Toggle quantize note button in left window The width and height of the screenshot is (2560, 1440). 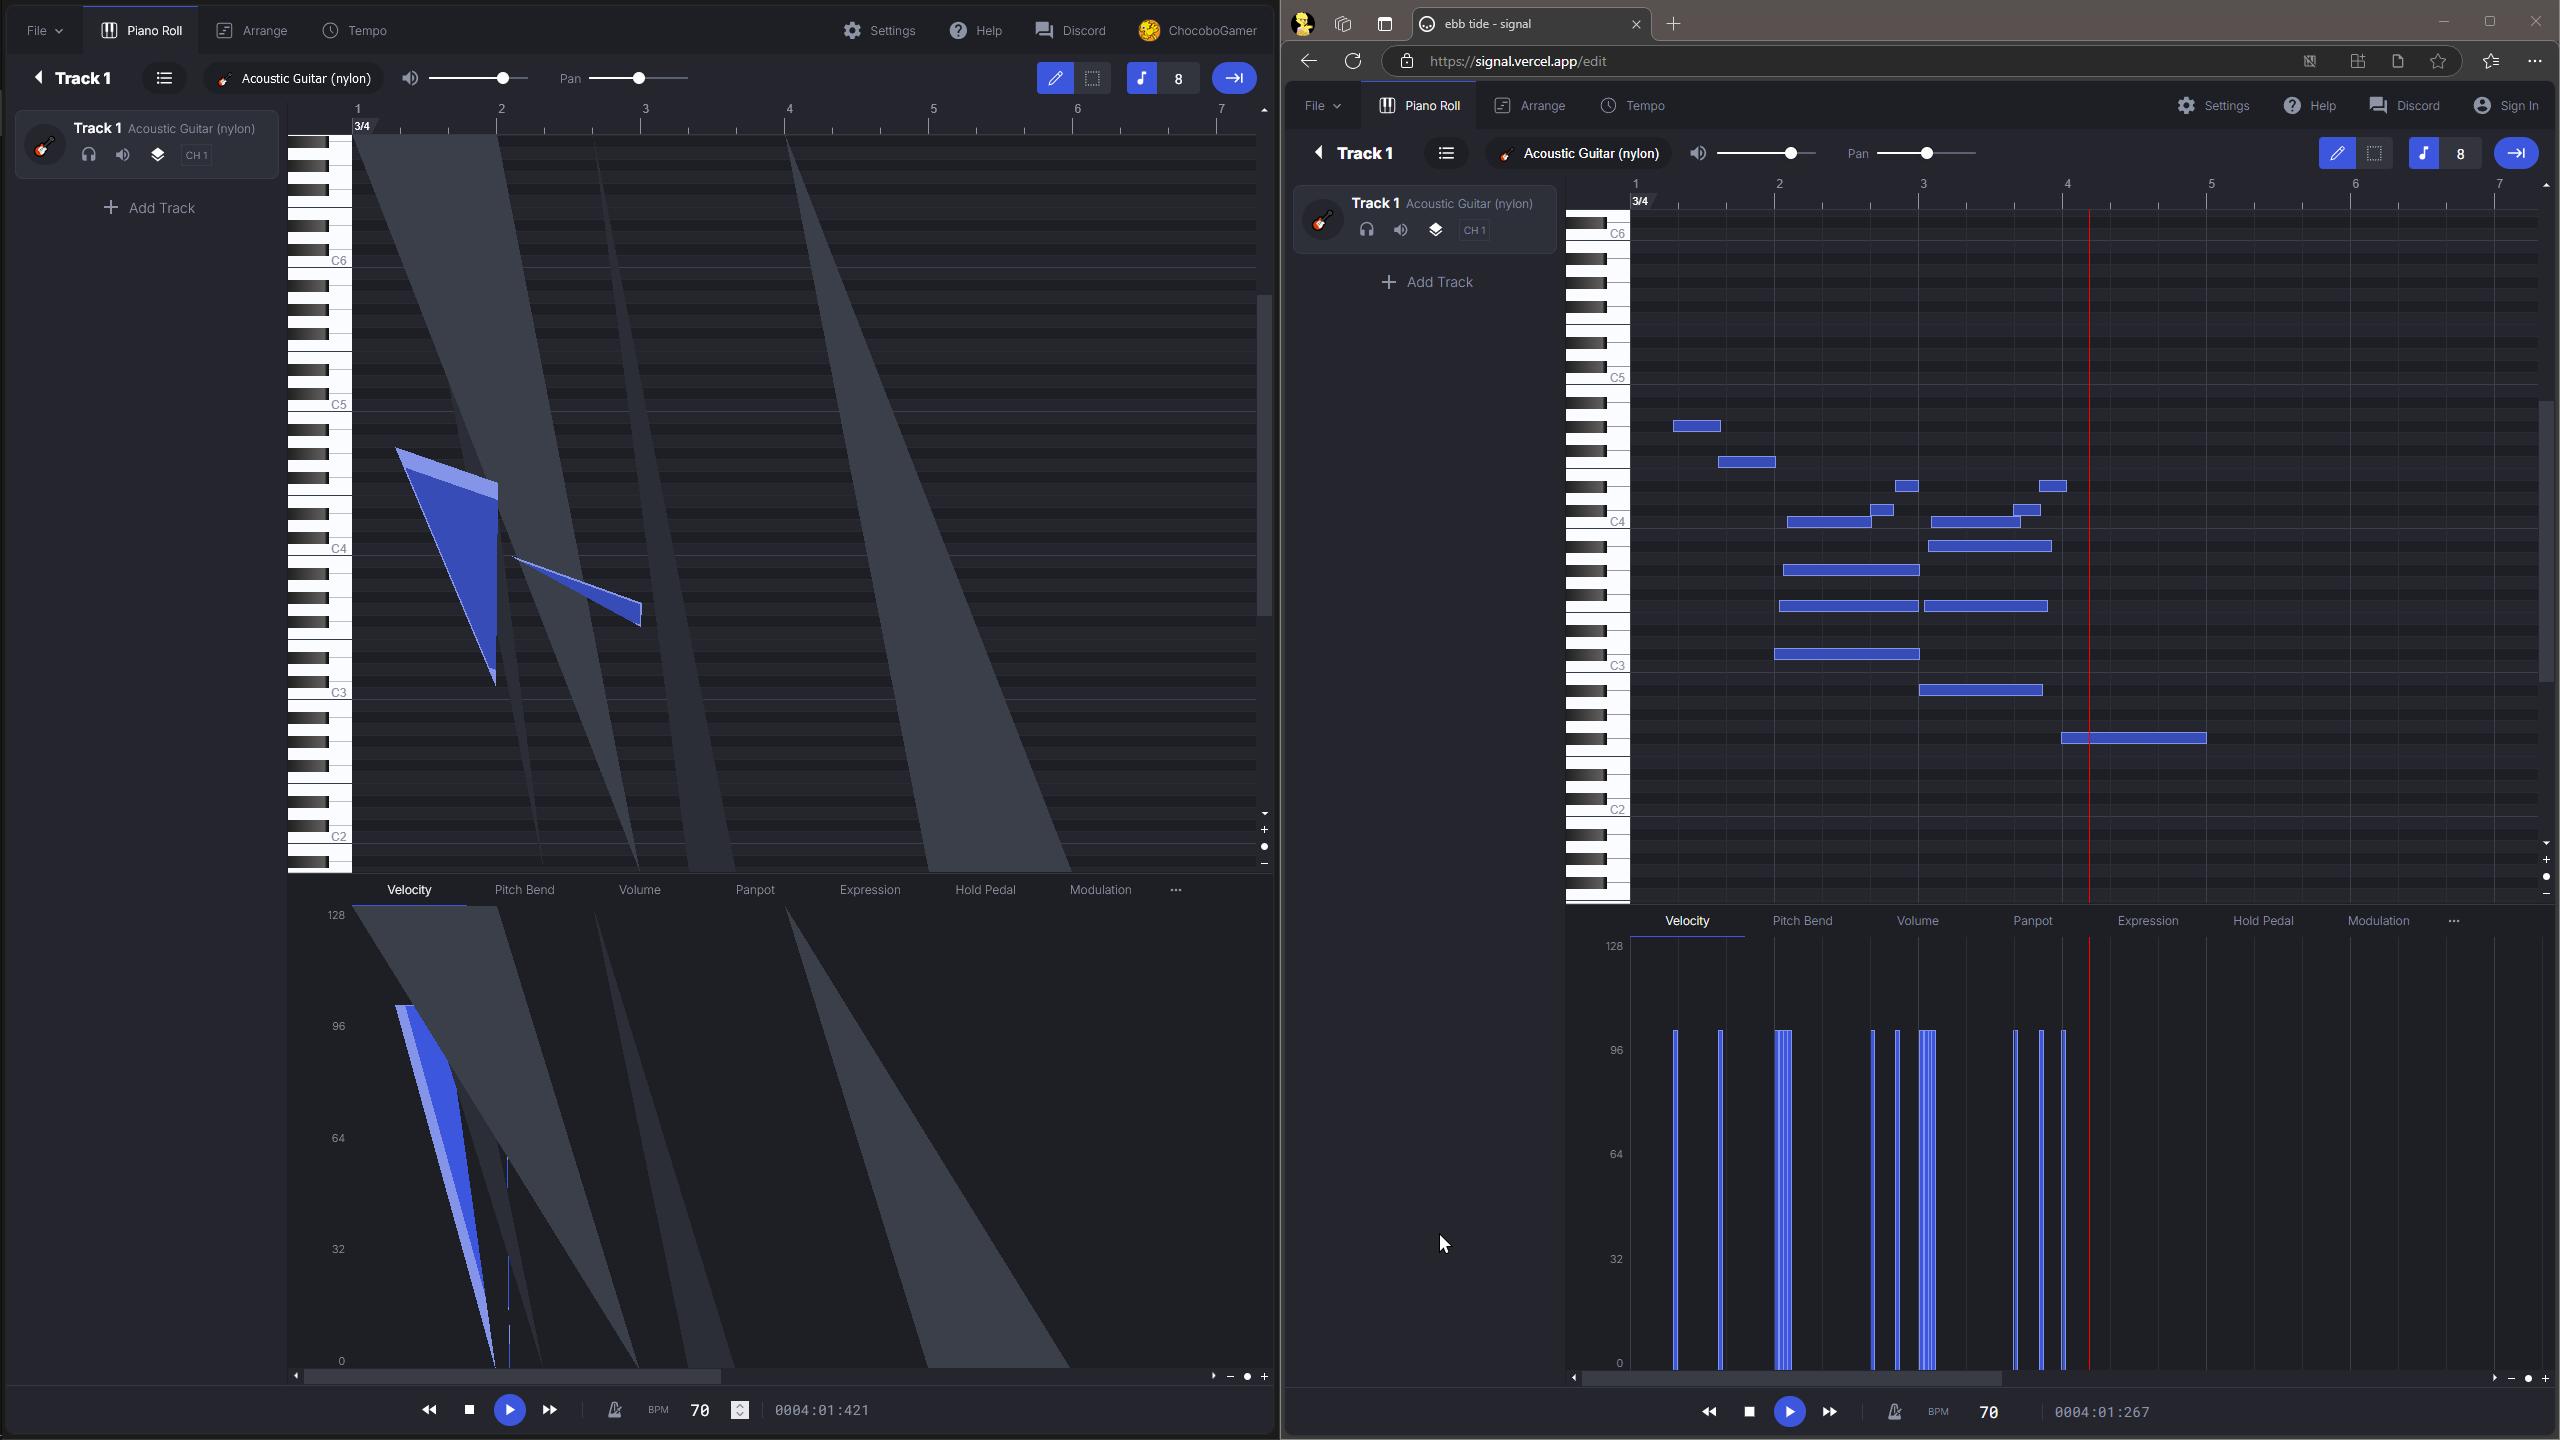(x=1142, y=78)
